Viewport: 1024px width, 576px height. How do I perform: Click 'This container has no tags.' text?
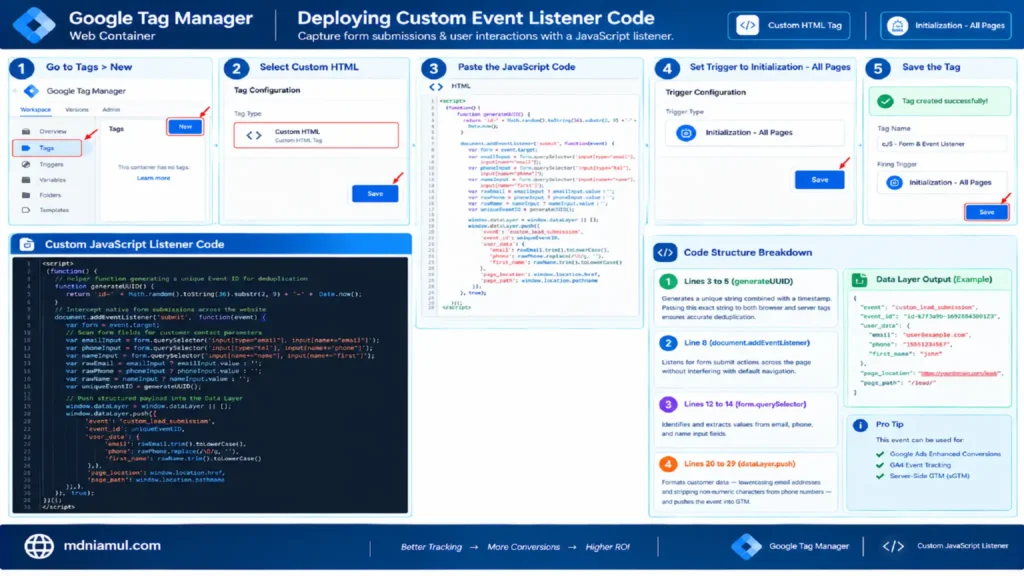(153, 168)
